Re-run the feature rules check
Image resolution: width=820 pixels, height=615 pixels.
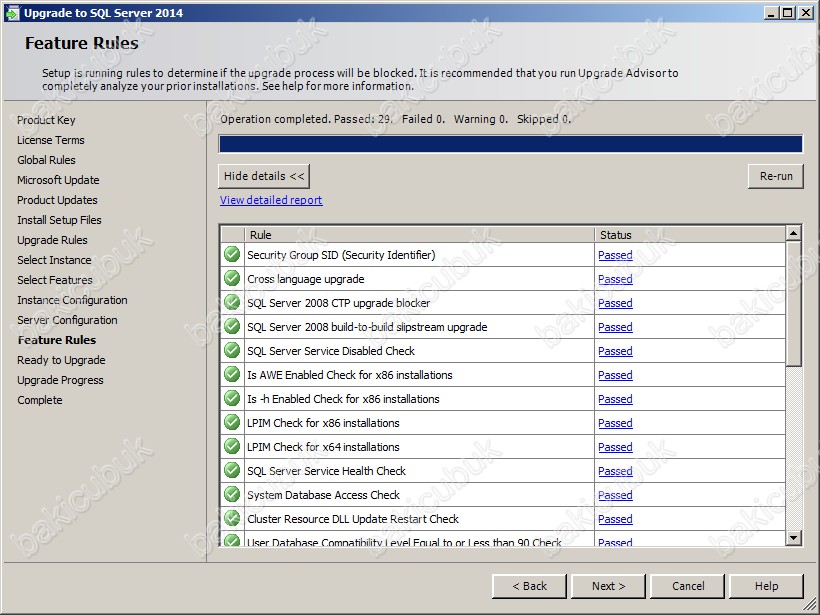(x=776, y=176)
